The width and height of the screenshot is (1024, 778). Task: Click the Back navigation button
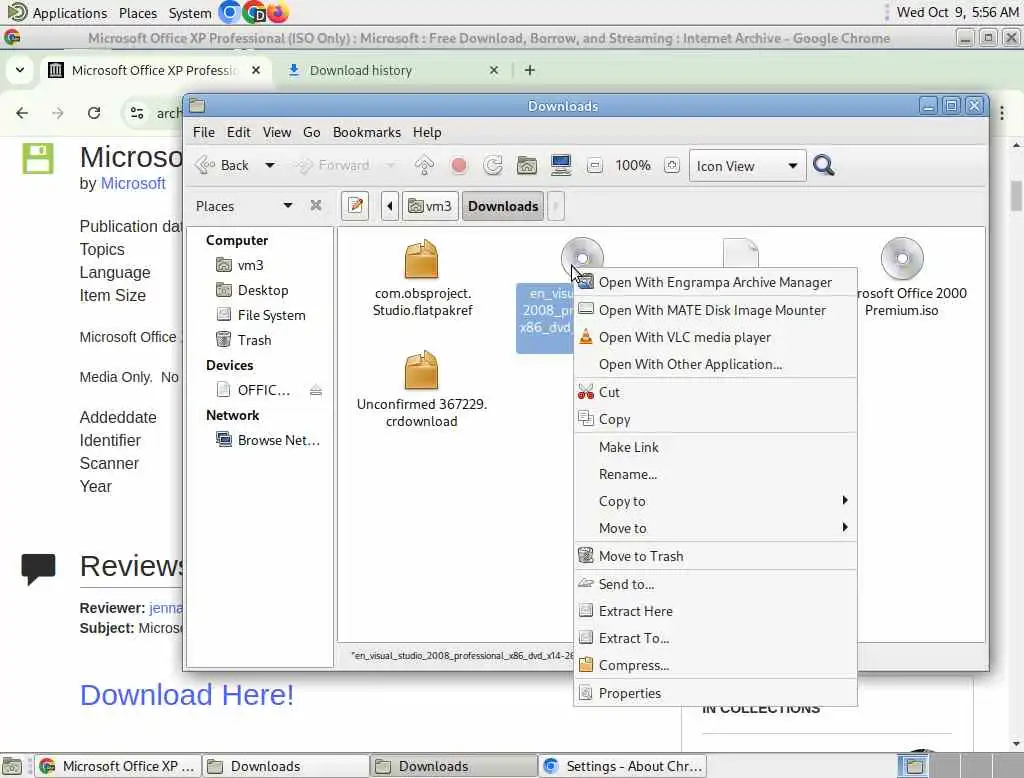click(223, 166)
